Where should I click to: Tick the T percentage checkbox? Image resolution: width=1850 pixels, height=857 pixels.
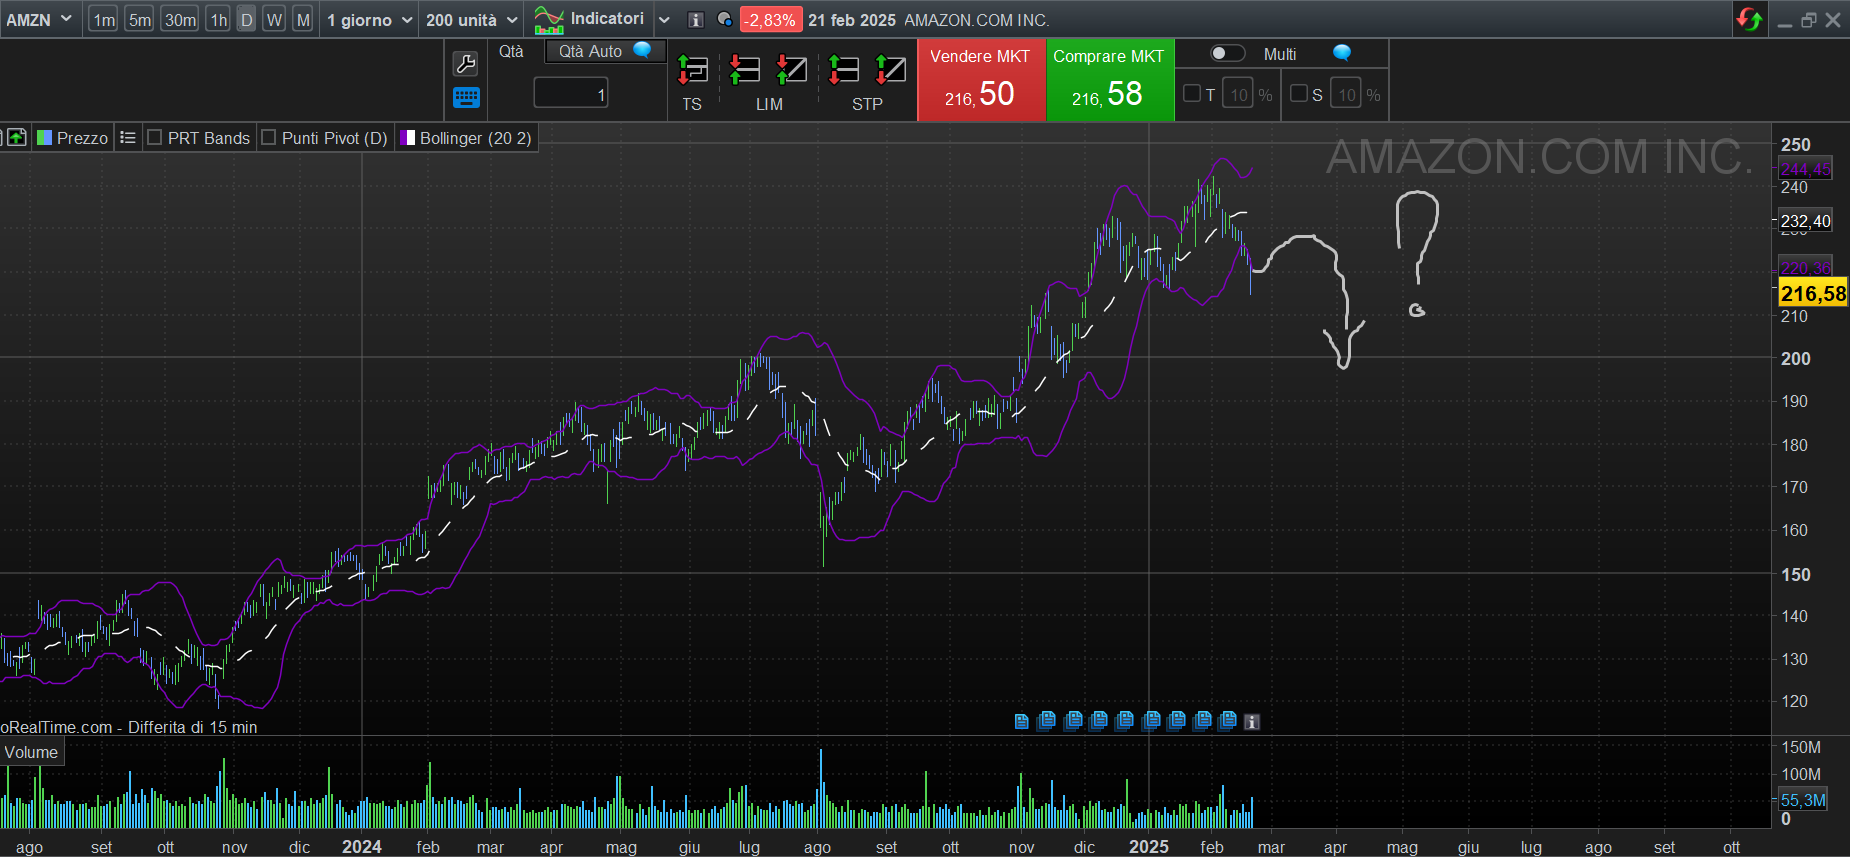tap(1192, 94)
